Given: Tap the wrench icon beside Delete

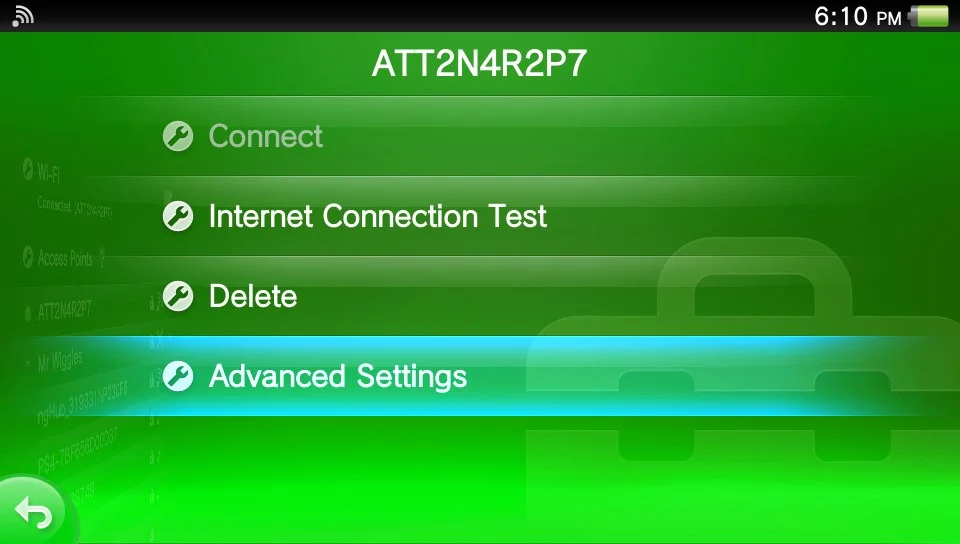Looking at the screenshot, I should [178, 296].
